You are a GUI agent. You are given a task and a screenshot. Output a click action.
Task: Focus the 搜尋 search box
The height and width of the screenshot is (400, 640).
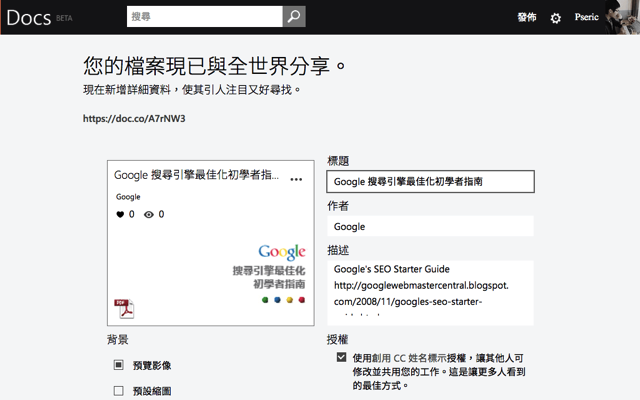204,16
